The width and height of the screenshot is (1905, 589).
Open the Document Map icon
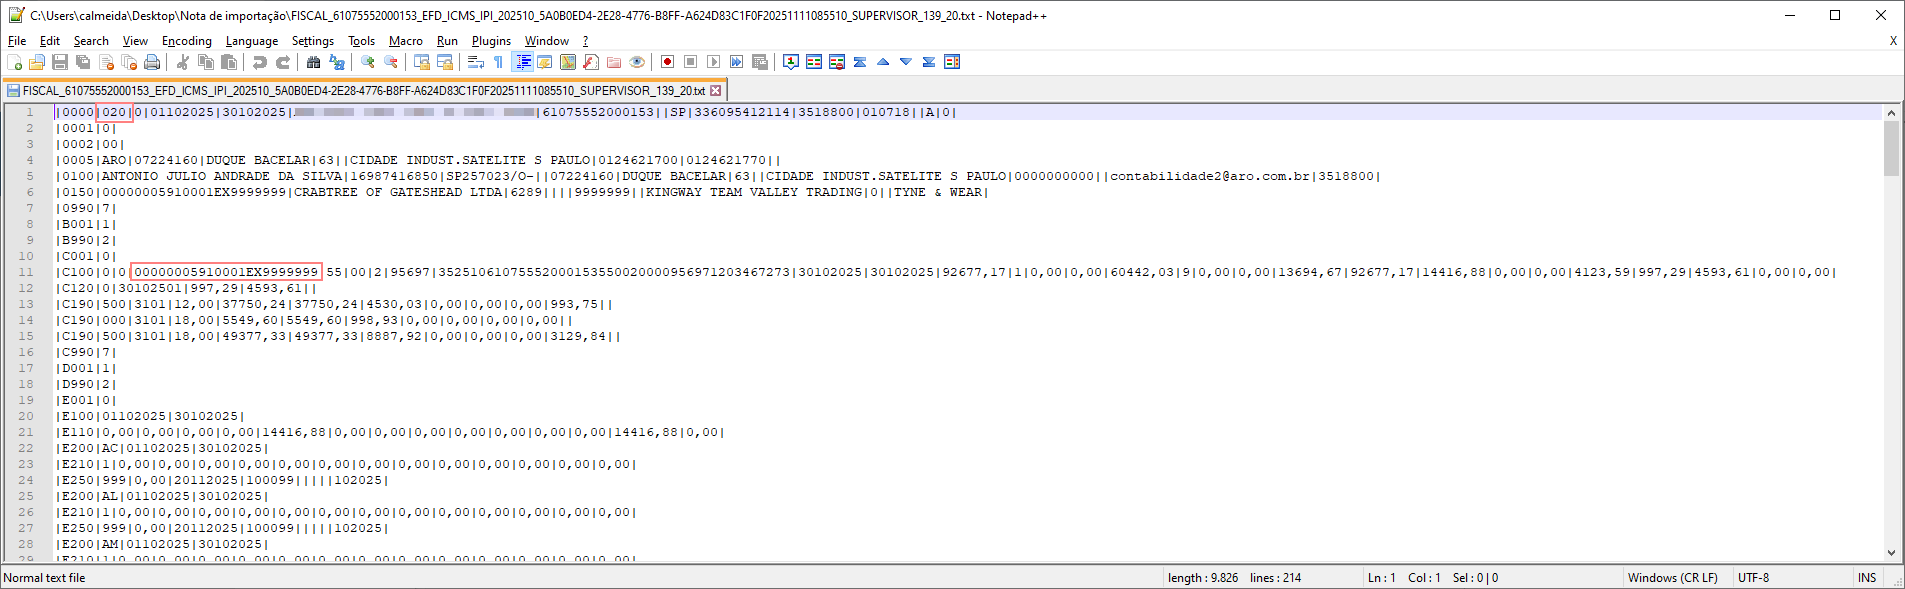[x=568, y=62]
